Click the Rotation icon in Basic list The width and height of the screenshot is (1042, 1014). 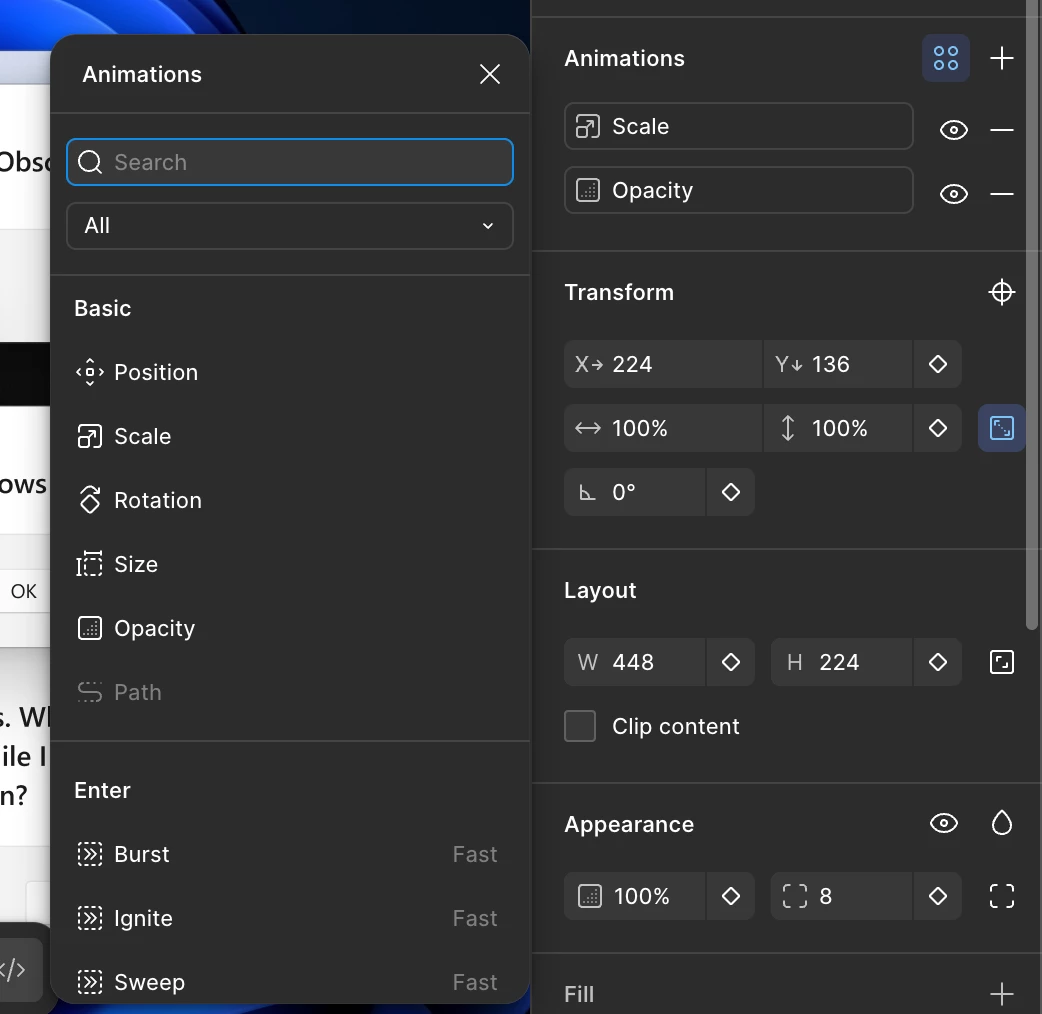(90, 500)
